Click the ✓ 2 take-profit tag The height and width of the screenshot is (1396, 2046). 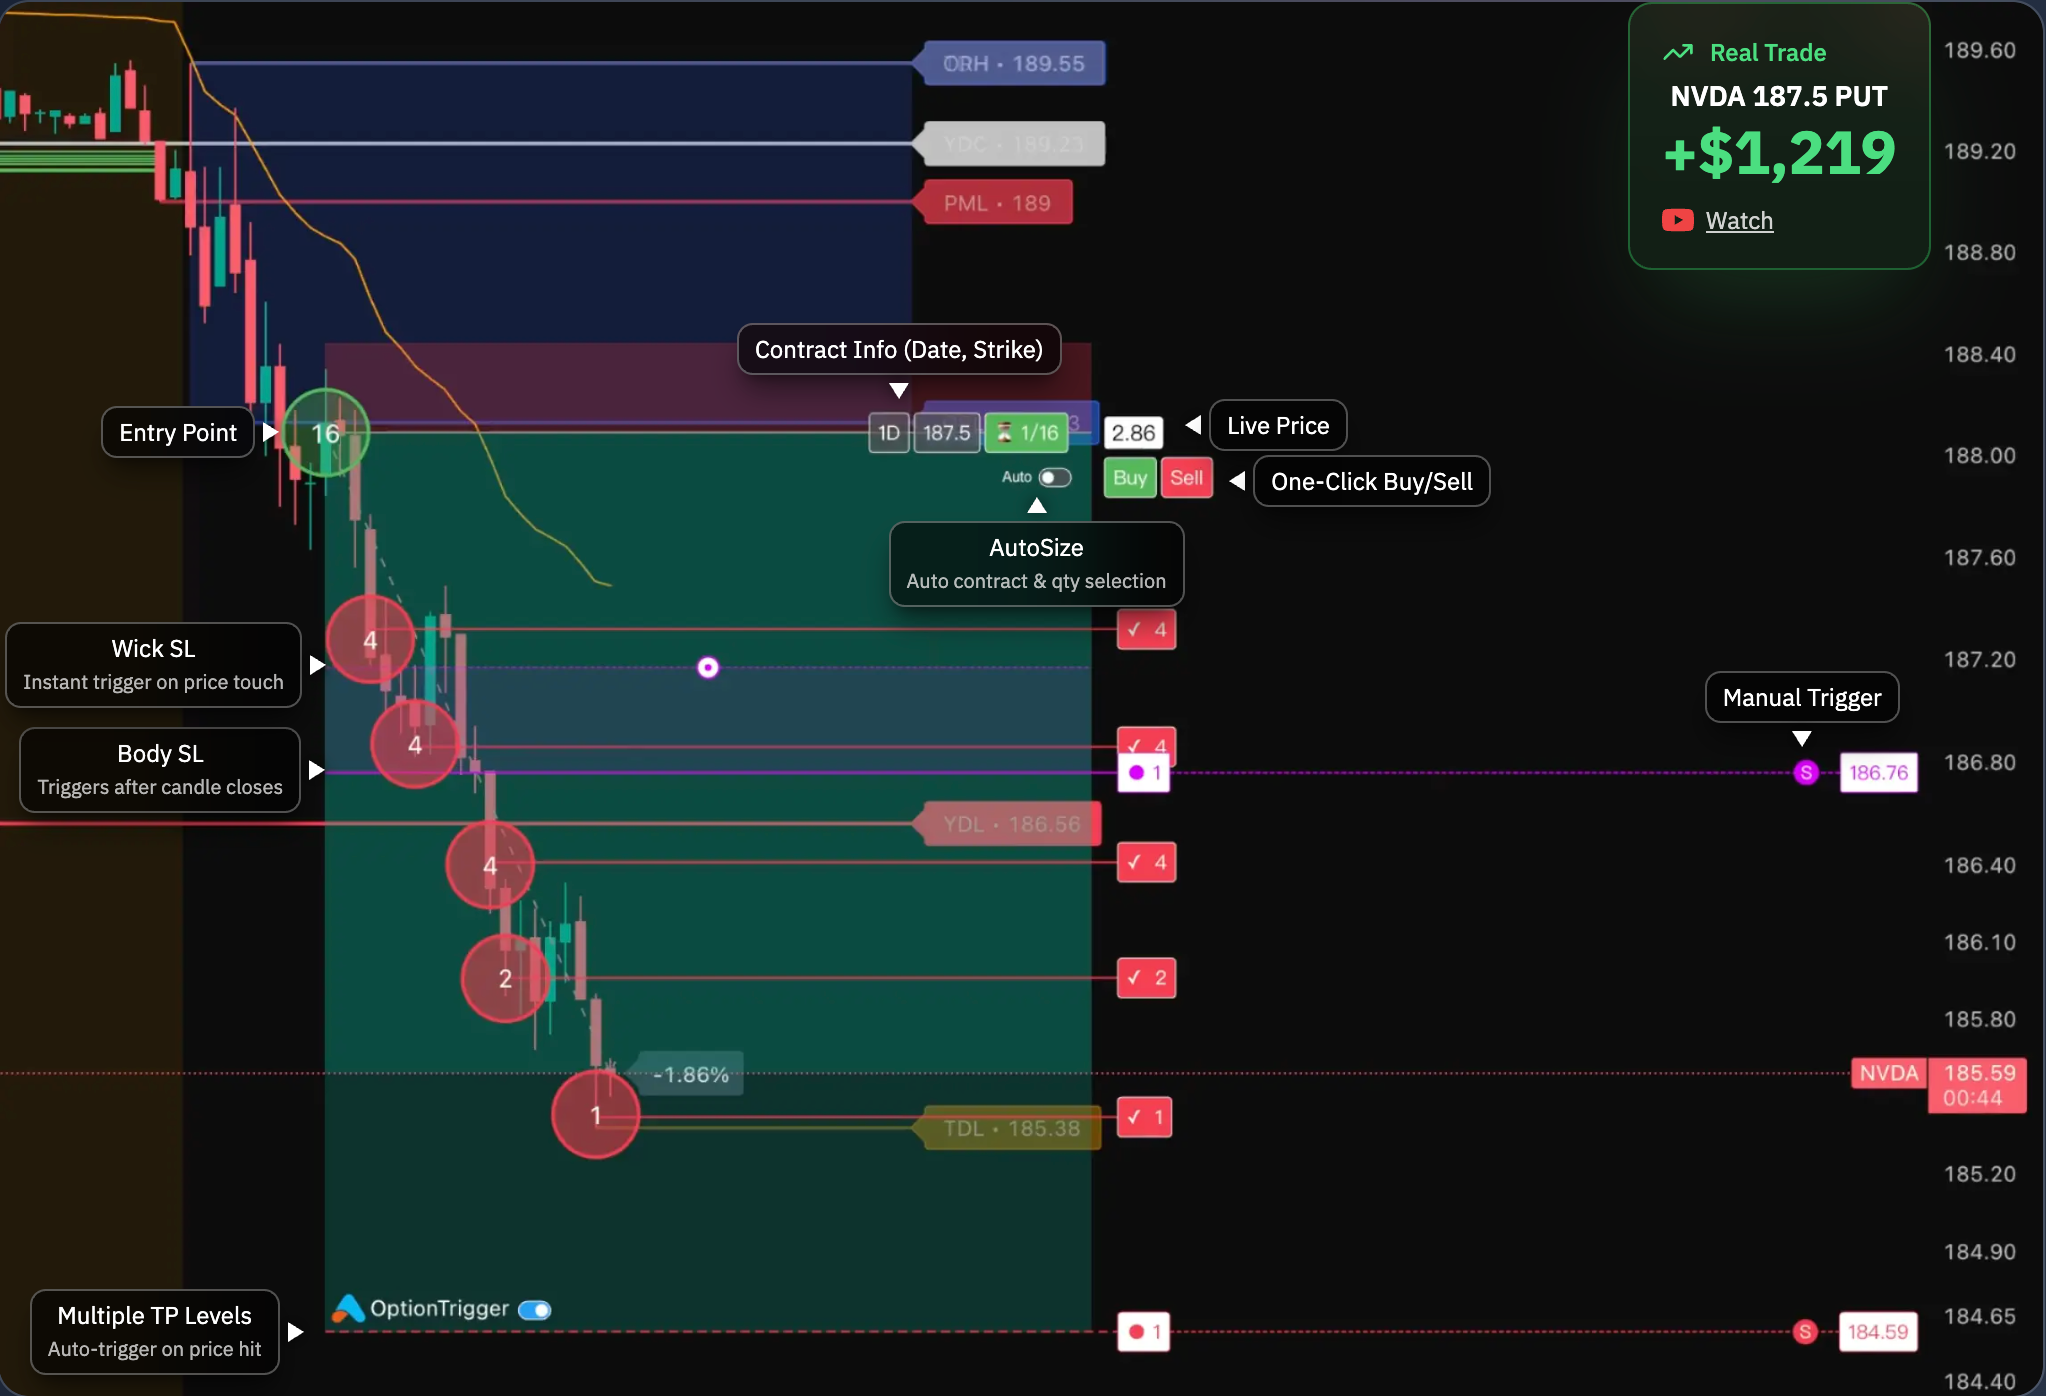click(1146, 978)
